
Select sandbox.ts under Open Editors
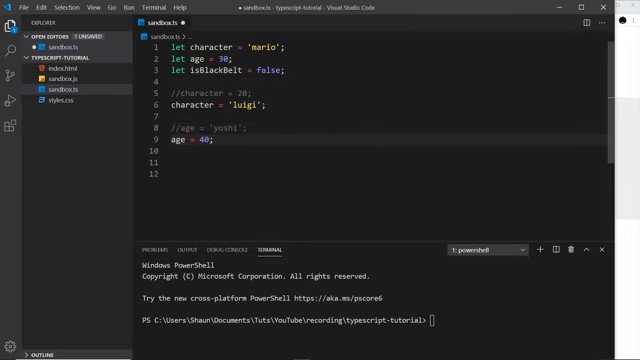point(63,47)
